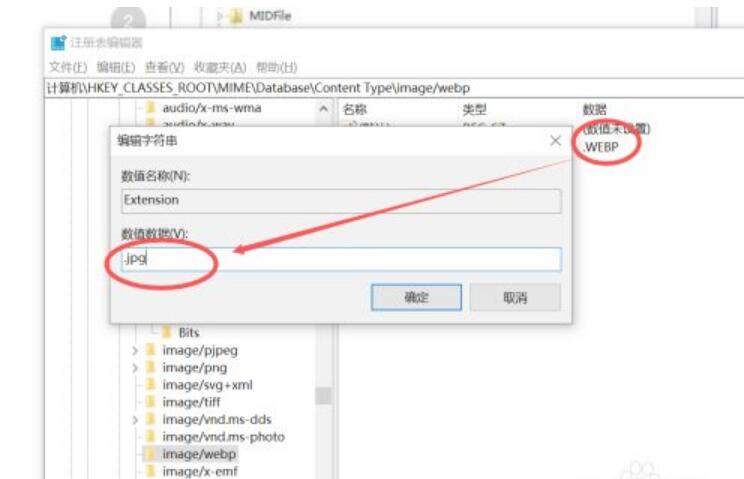This screenshot has width=744, height=479.
Task: Open the 查看(V) menu
Action: point(164,67)
